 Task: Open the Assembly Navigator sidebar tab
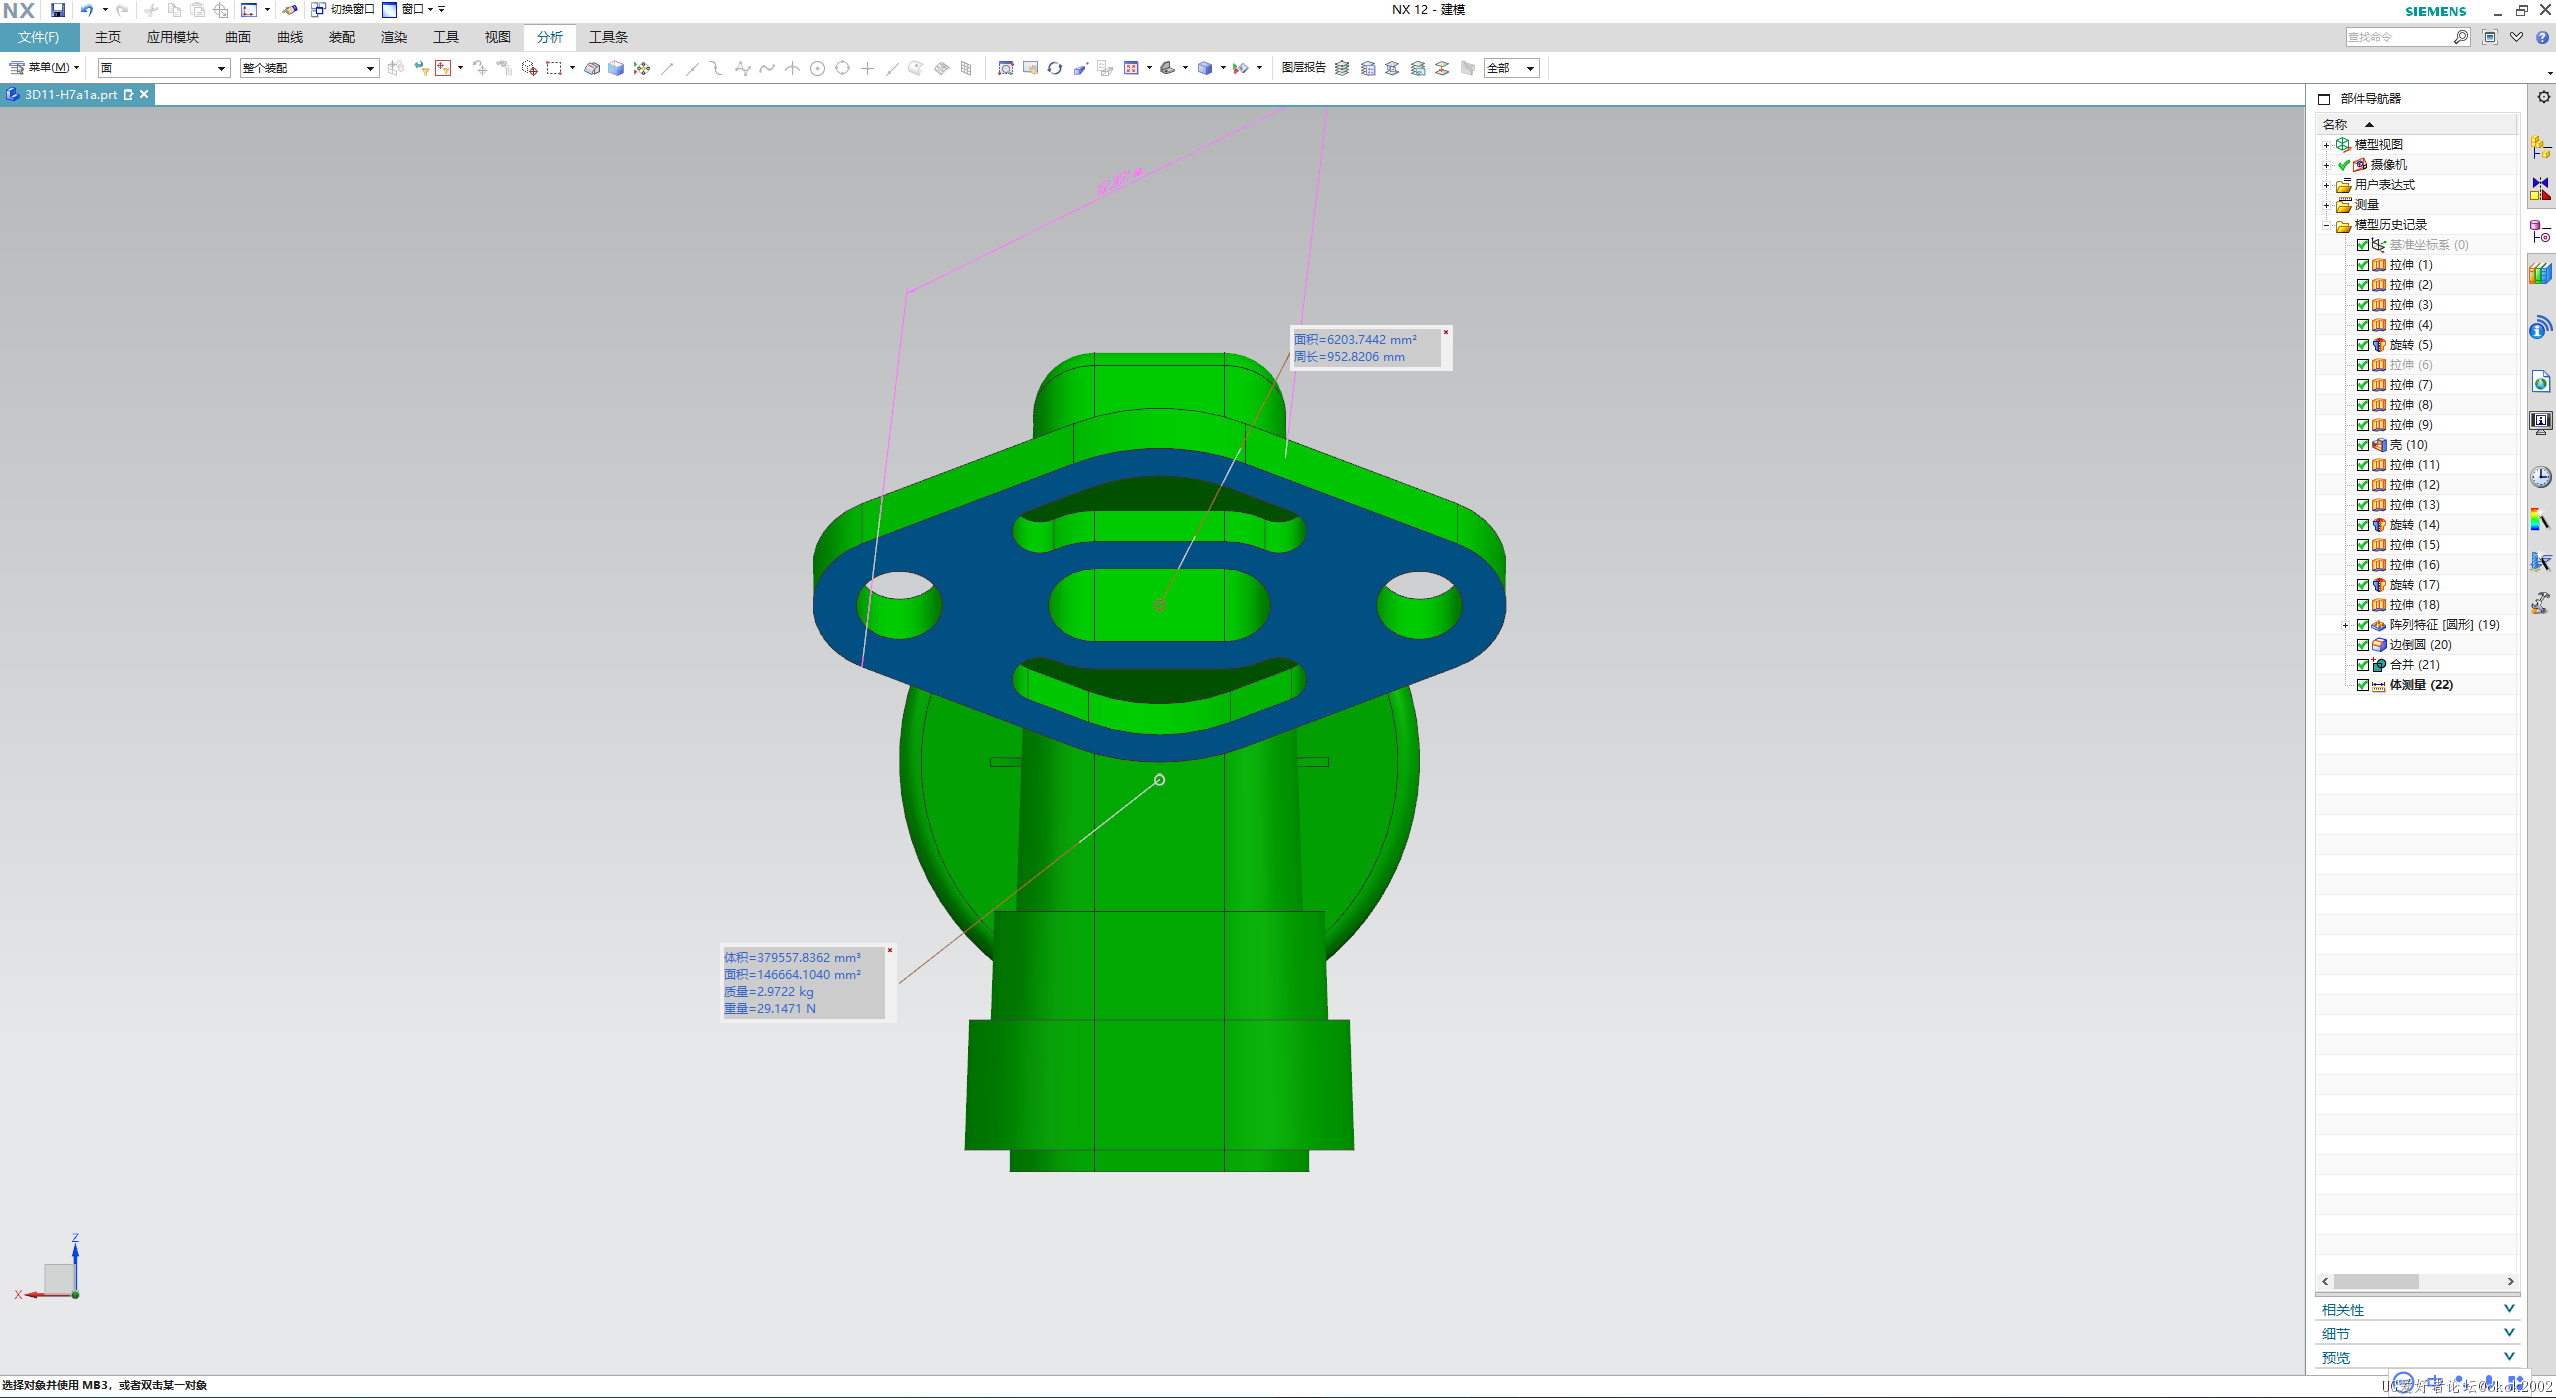pyautogui.click(x=2541, y=148)
